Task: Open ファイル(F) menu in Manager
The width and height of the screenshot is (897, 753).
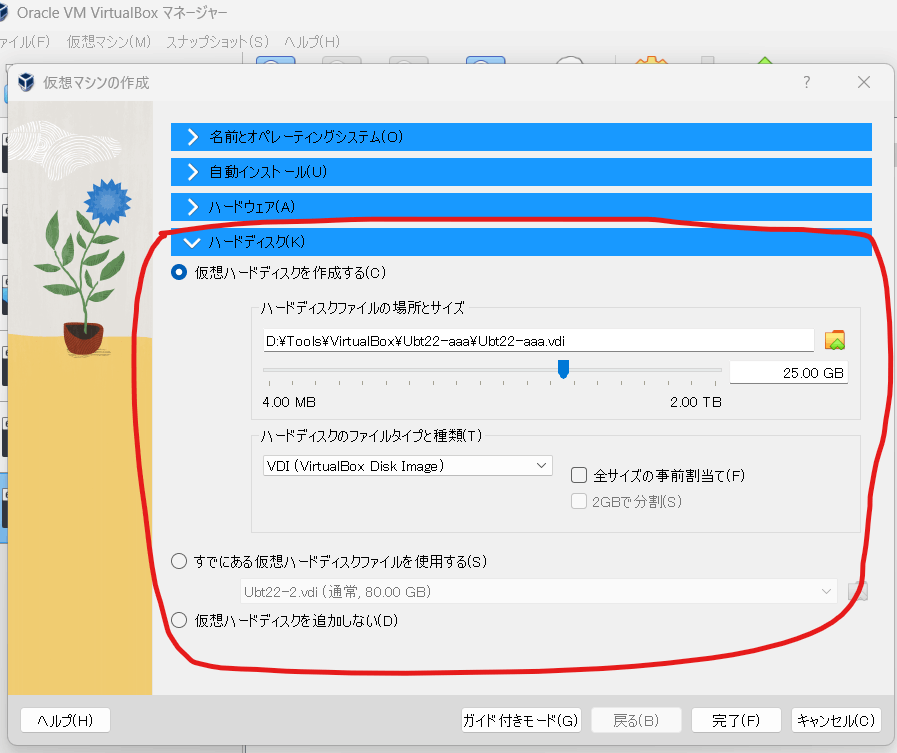Action: coord(25,42)
